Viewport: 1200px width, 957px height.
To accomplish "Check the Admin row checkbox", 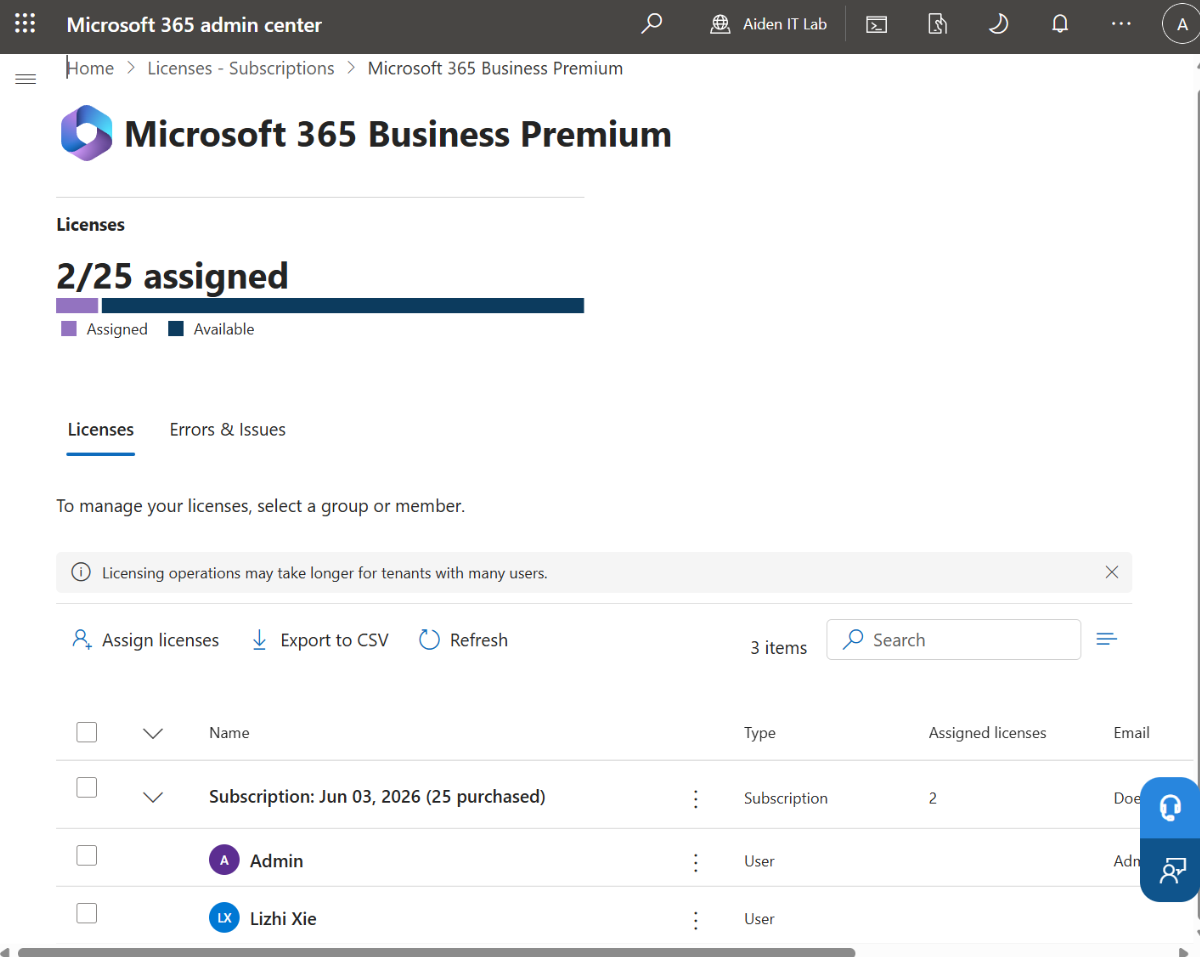I will point(87,855).
